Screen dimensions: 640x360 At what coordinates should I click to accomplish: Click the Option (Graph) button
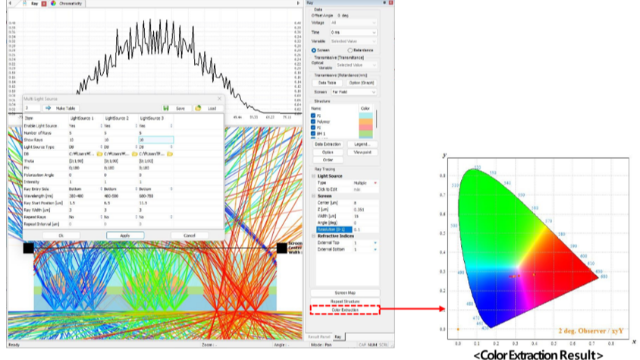pos(362,83)
